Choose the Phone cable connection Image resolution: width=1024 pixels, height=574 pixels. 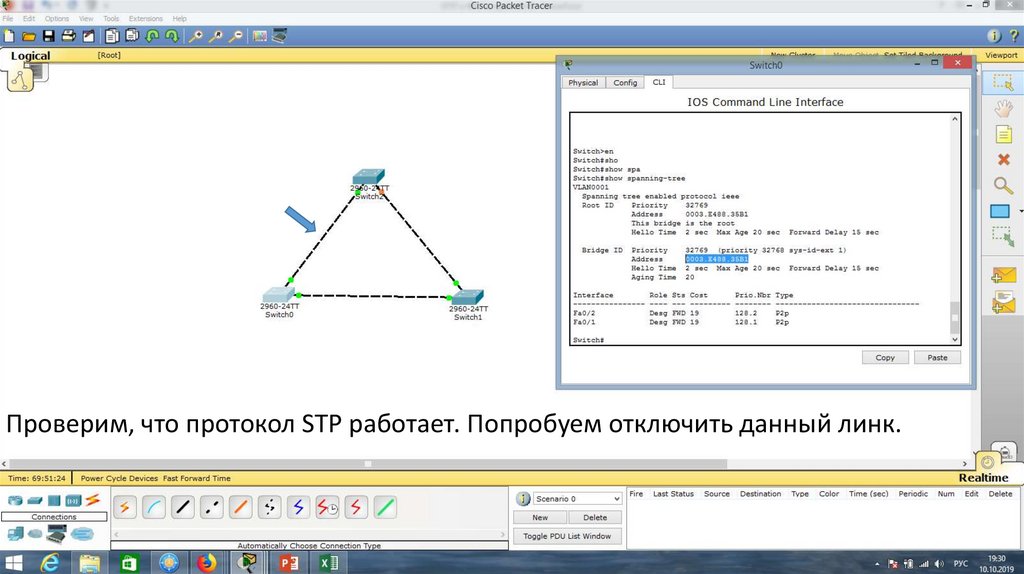pyautogui.click(x=269, y=507)
